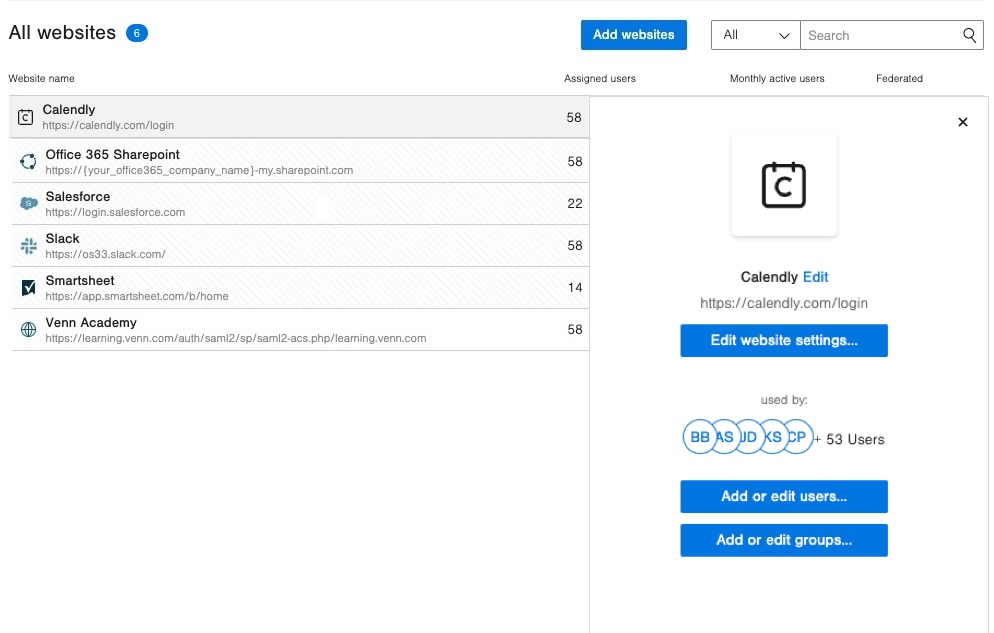Click the Add websites button

point(633,35)
